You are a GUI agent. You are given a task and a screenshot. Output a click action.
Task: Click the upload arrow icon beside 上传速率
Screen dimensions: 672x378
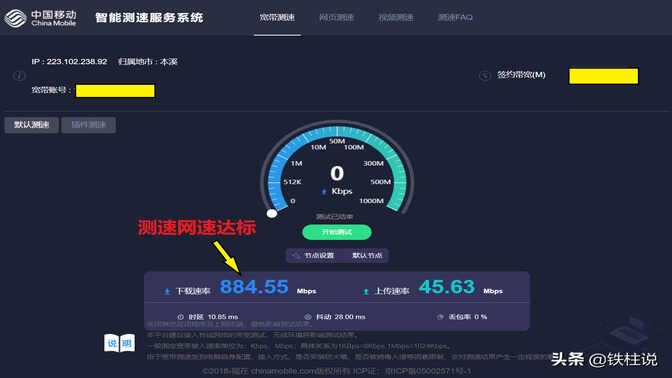[x=366, y=291]
